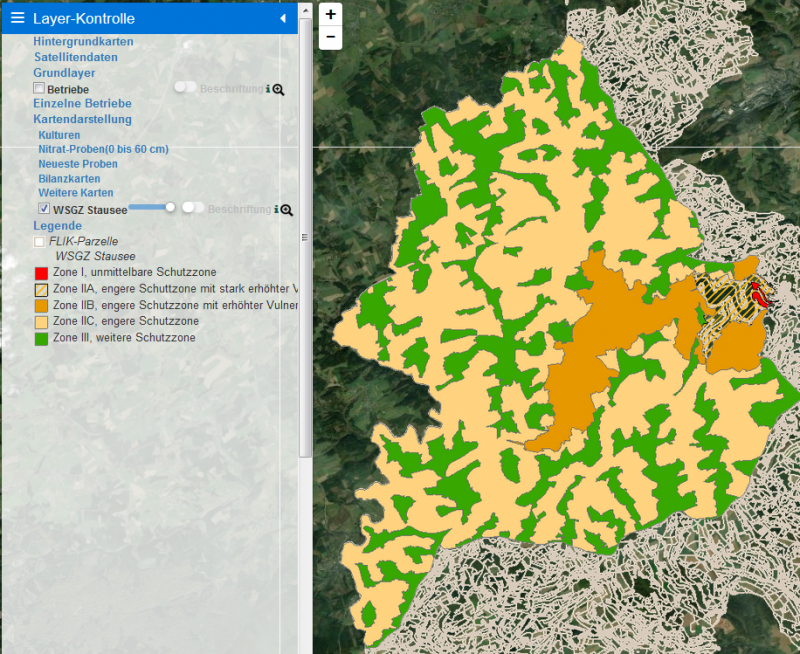Image resolution: width=800 pixels, height=654 pixels.
Task: Uncheck the WSGZ Stausee layer checkbox
Action: [x=44, y=209]
